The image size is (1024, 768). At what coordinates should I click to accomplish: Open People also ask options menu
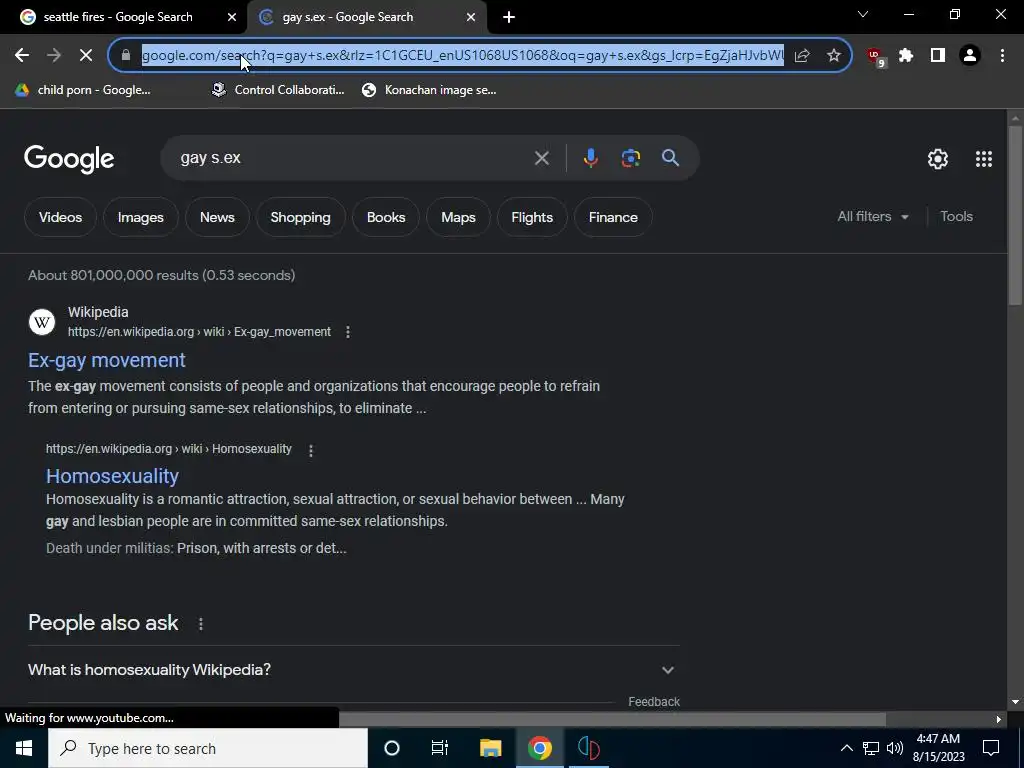pyautogui.click(x=200, y=624)
